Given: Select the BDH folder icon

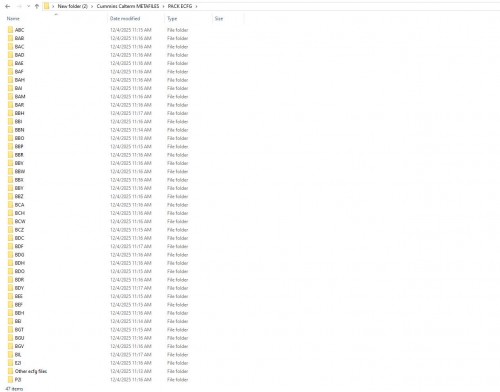Looking at the screenshot, I should (11, 263).
